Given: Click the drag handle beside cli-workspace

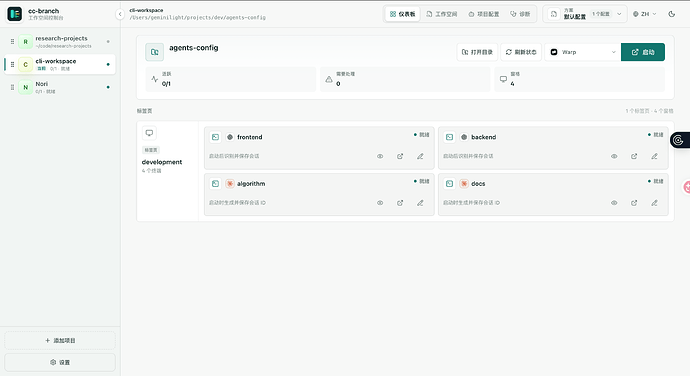Looking at the screenshot, I should [12, 65].
